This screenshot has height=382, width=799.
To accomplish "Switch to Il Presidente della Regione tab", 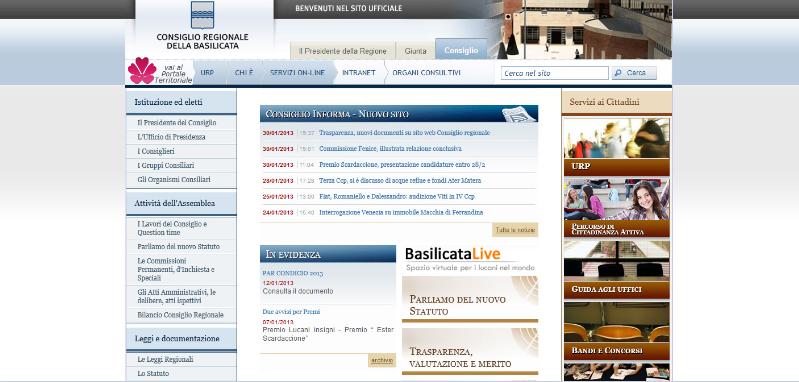I will [x=342, y=51].
